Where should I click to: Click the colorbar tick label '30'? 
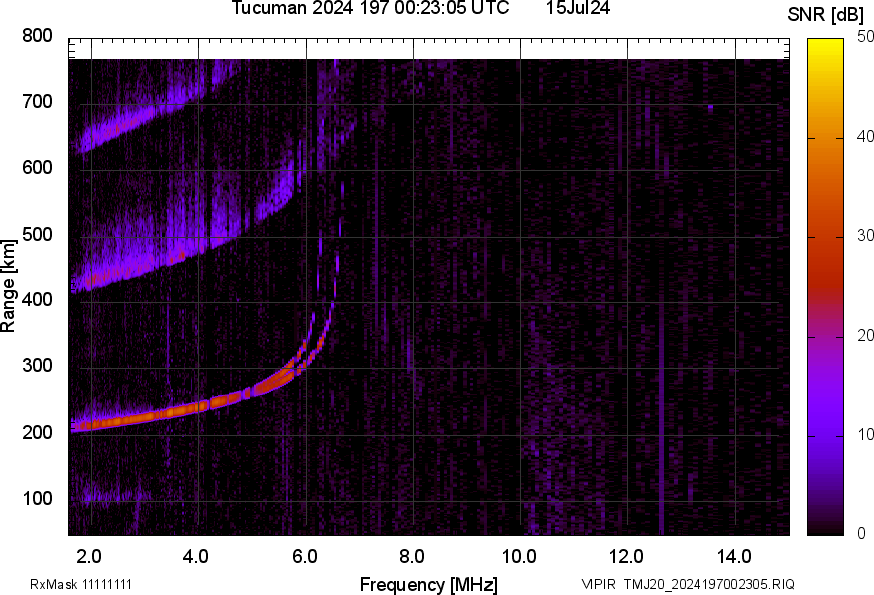click(x=865, y=236)
